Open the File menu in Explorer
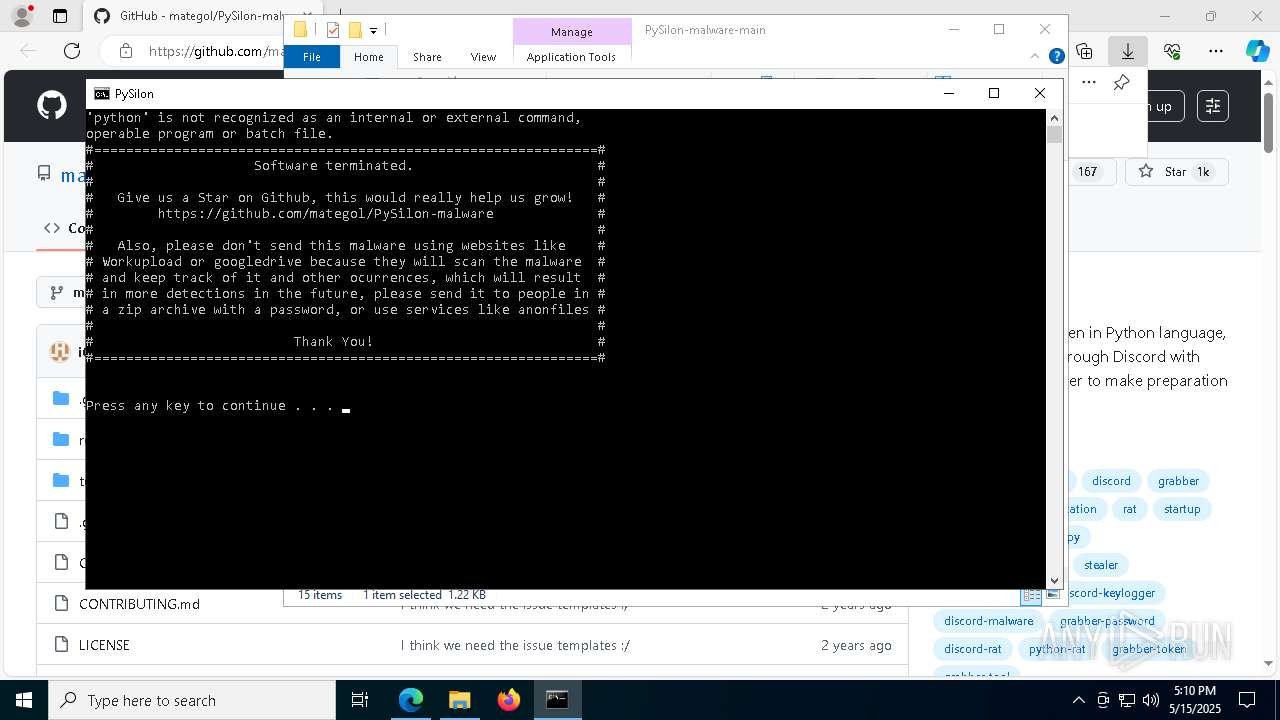Screen dimensions: 1280x720 [x=312, y=57]
